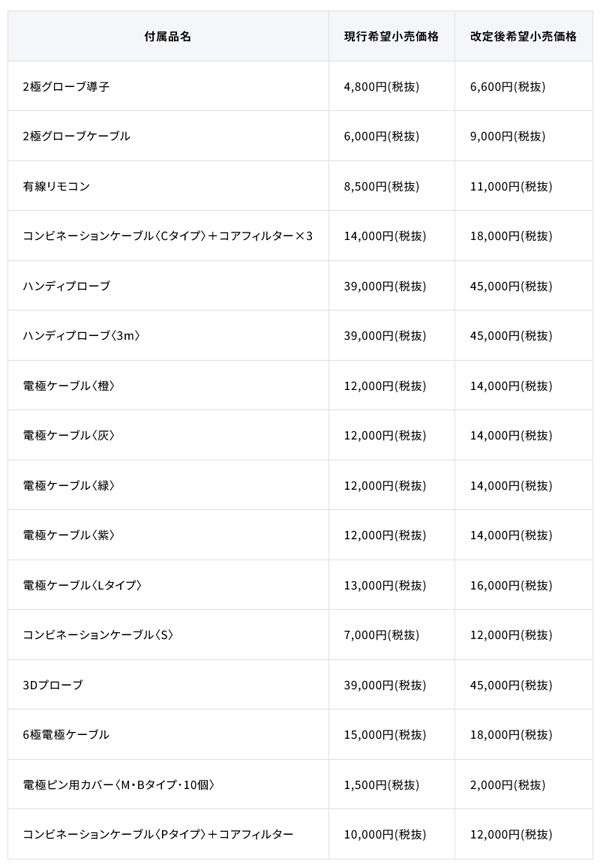This screenshot has height=867, width=600.
Task: Click the 4,800円 current price cell
Action: pos(392,86)
